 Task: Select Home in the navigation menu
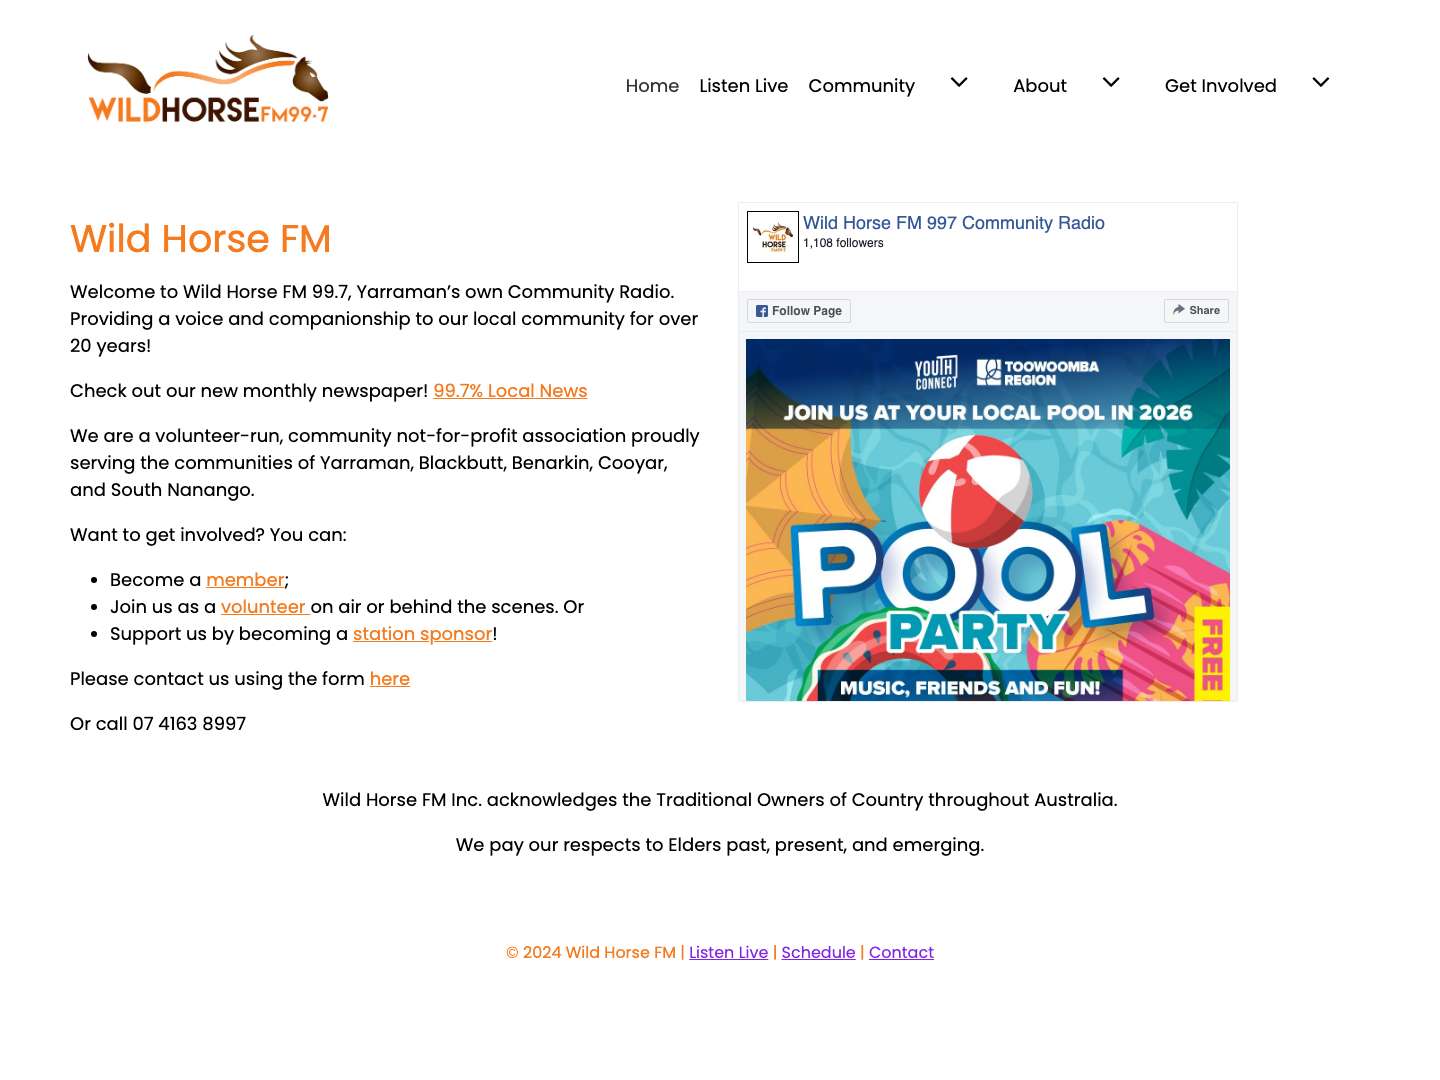(652, 86)
